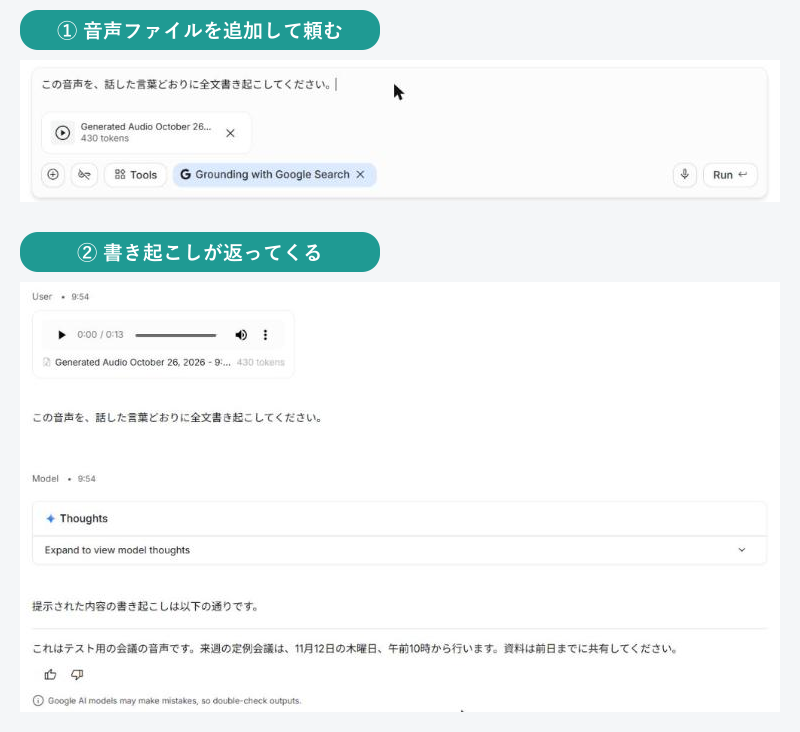Image resolution: width=800 pixels, height=732 pixels.
Task: Click the audio progress slider
Action: click(x=176, y=335)
